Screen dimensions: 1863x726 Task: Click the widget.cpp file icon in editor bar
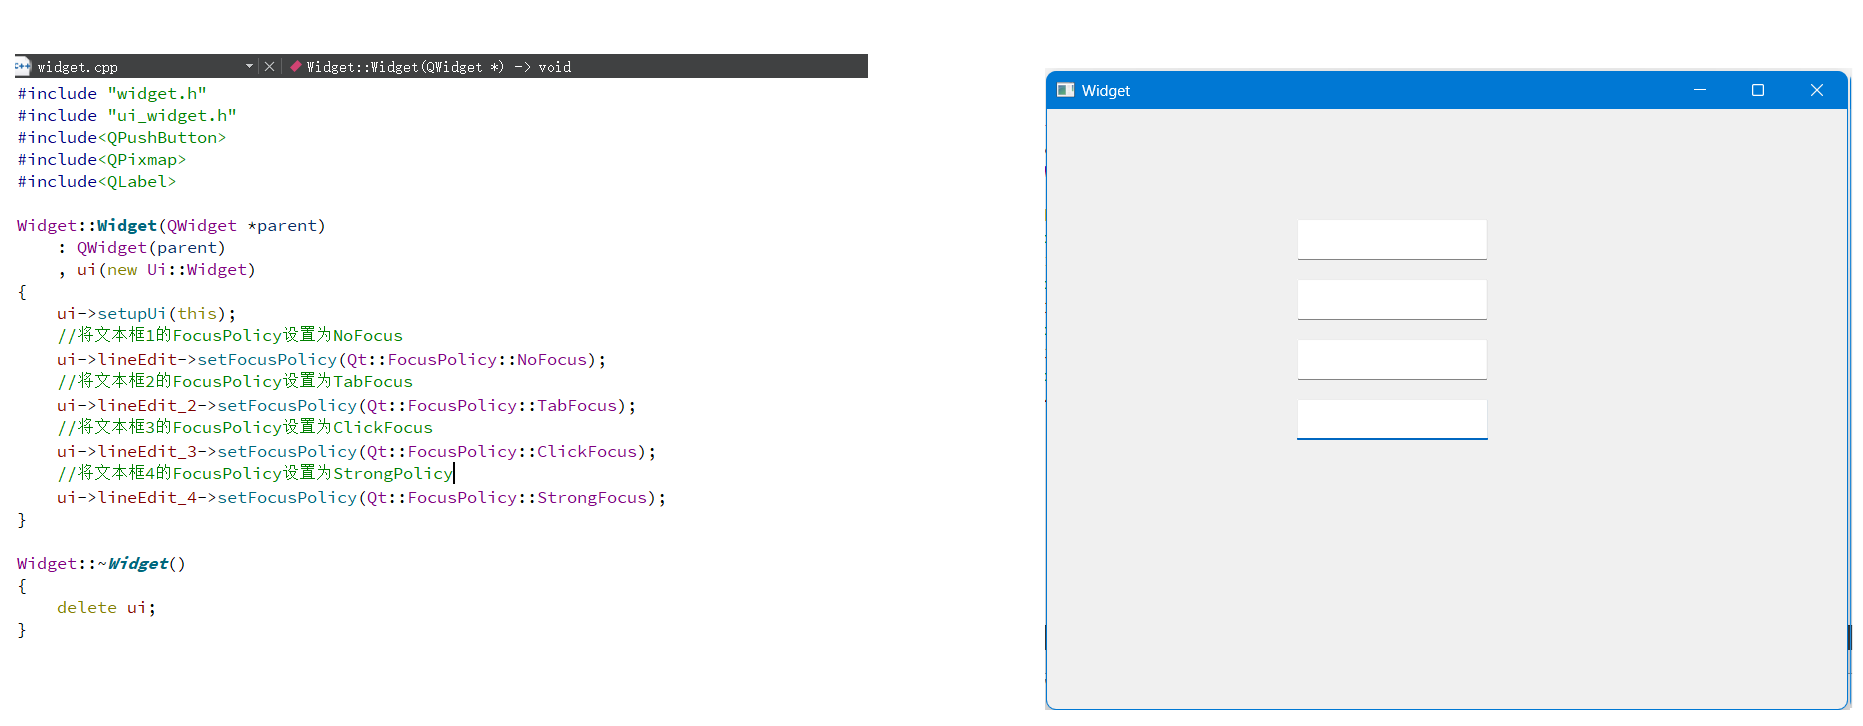[23, 67]
